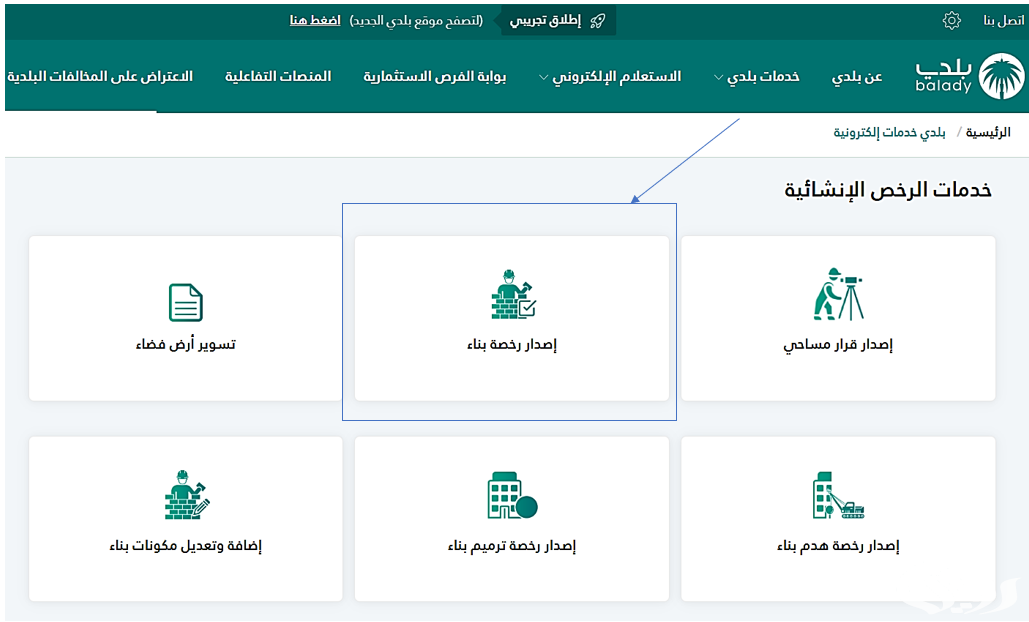Image resolution: width=1029 pixels, height=622 pixels.
Task: Click the surveyor icon for إصدار قرار مساحي
Action: pyautogui.click(x=838, y=294)
